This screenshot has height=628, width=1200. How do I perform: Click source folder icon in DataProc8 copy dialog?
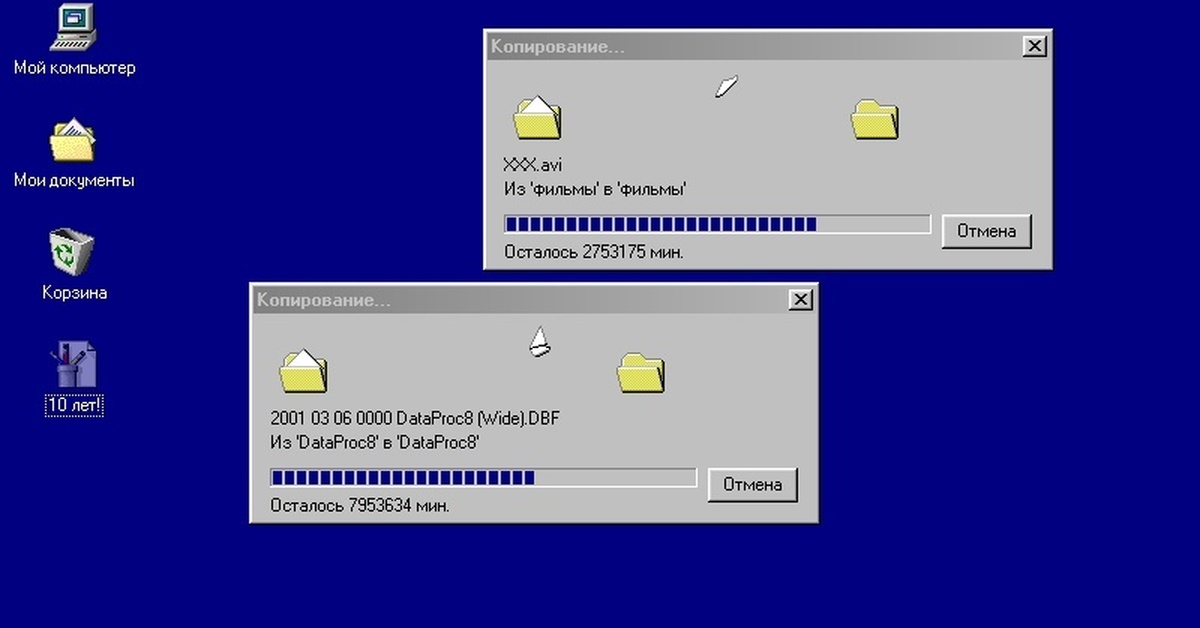pyautogui.click(x=303, y=371)
